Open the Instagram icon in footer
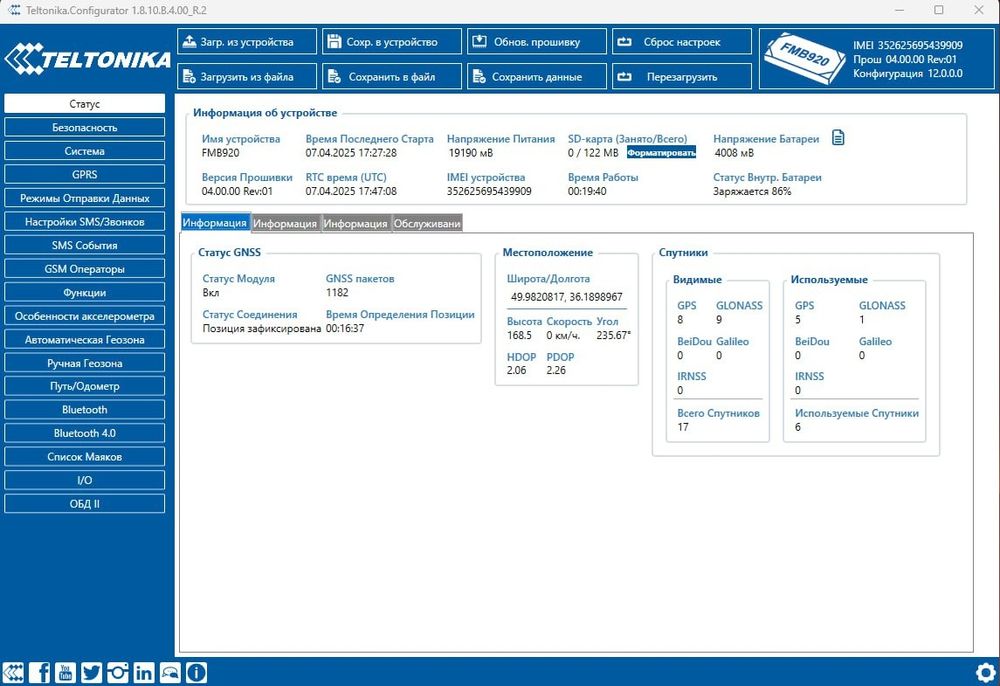This screenshot has width=1000, height=686. click(117, 673)
